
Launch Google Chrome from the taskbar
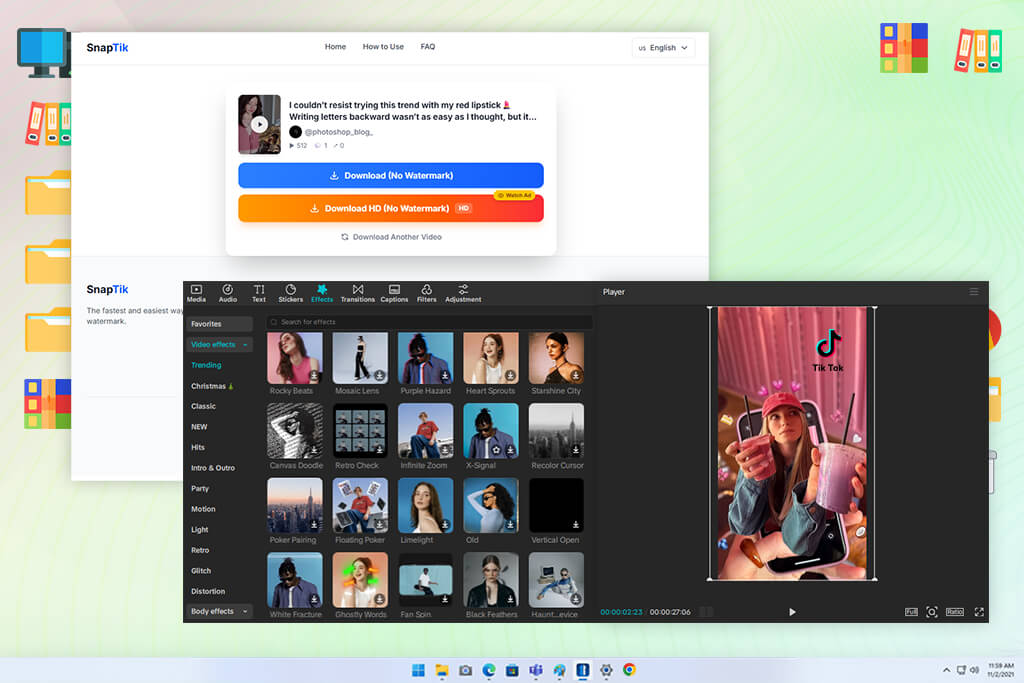(x=629, y=670)
